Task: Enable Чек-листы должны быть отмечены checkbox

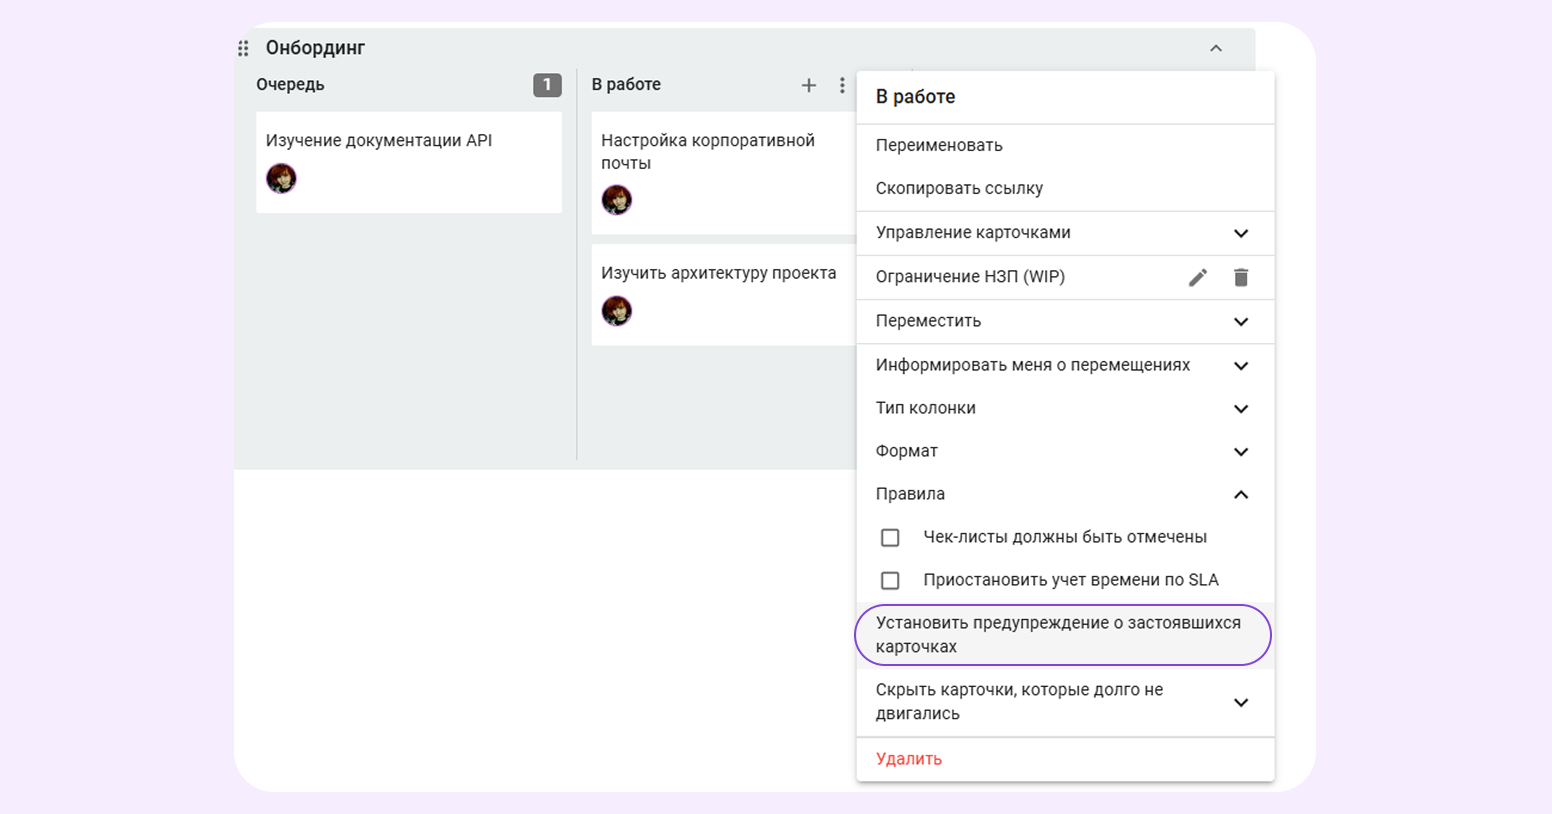Action: point(890,538)
